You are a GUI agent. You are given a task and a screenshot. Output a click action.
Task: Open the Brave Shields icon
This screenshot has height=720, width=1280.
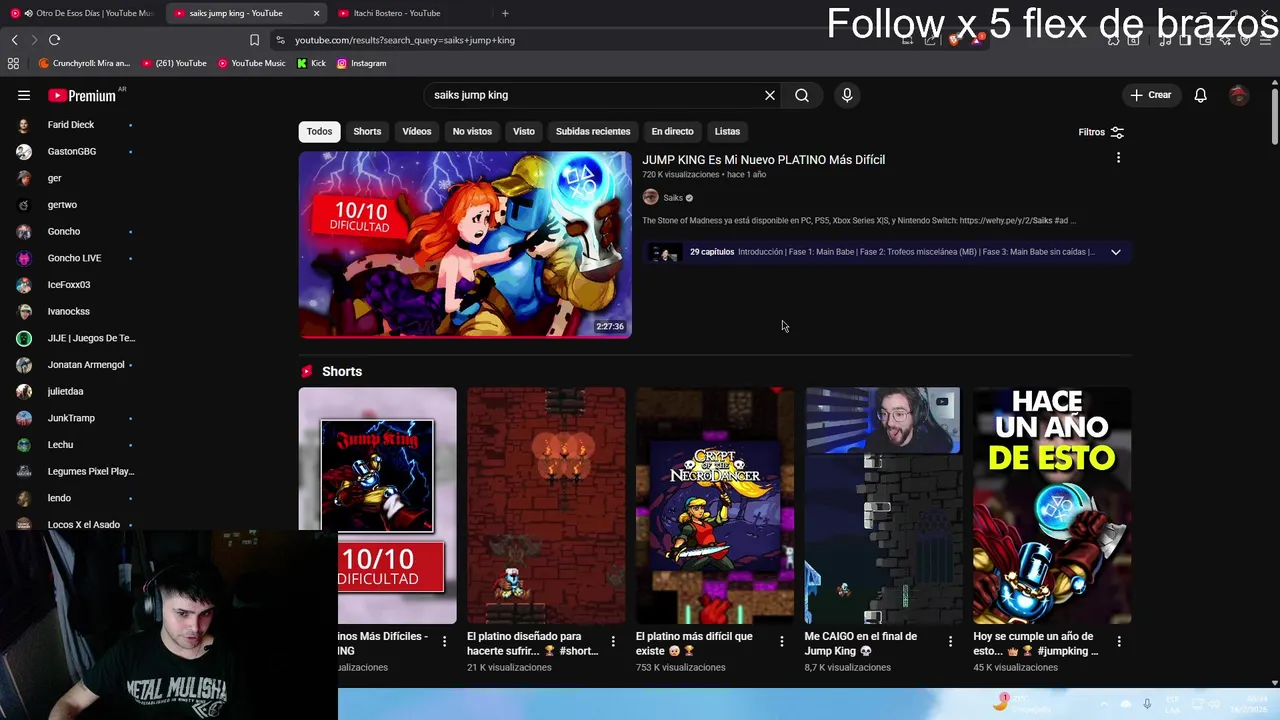click(954, 40)
